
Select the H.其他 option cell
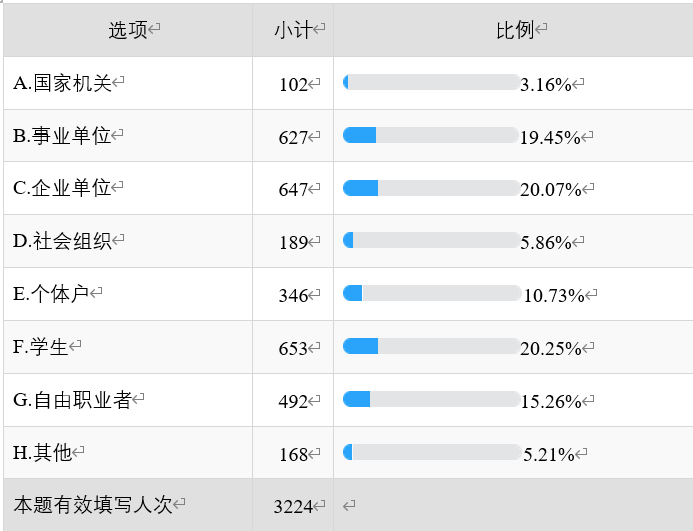click(x=128, y=453)
